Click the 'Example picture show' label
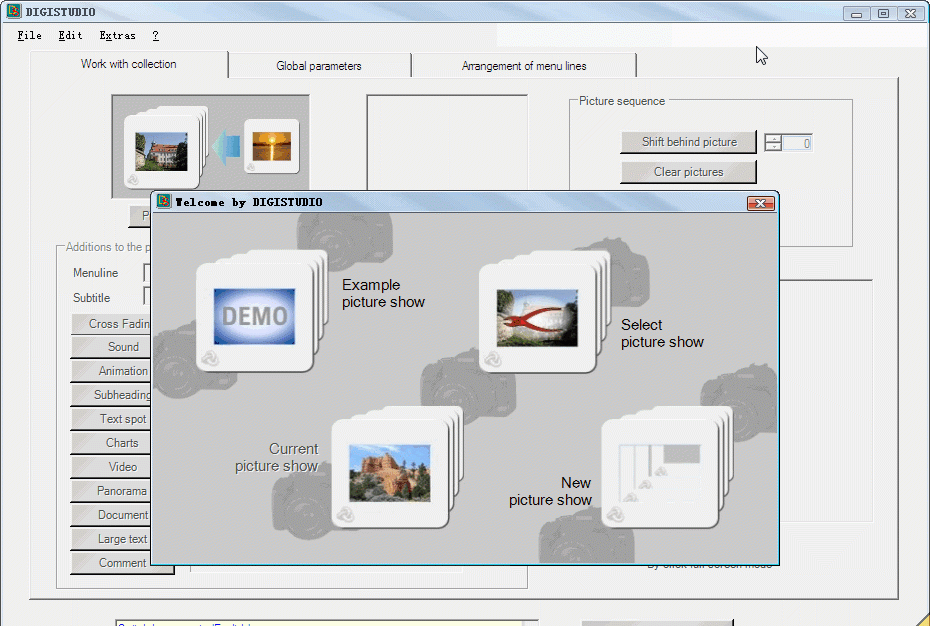The image size is (930, 626). pos(383,294)
